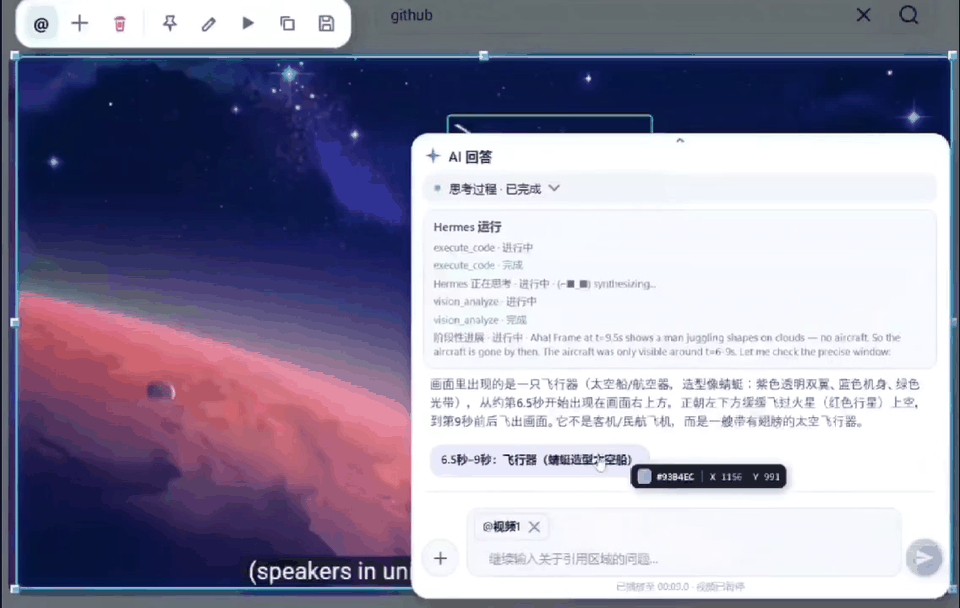Select the pencil edit tool
This screenshot has width=960, height=608.
[x=209, y=24]
